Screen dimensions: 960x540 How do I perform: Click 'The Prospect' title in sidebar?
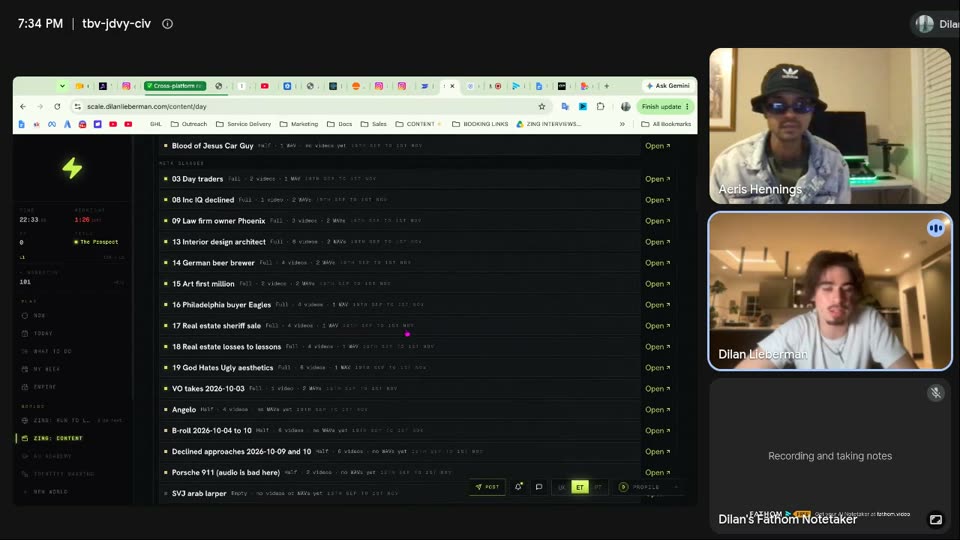(x=99, y=242)
